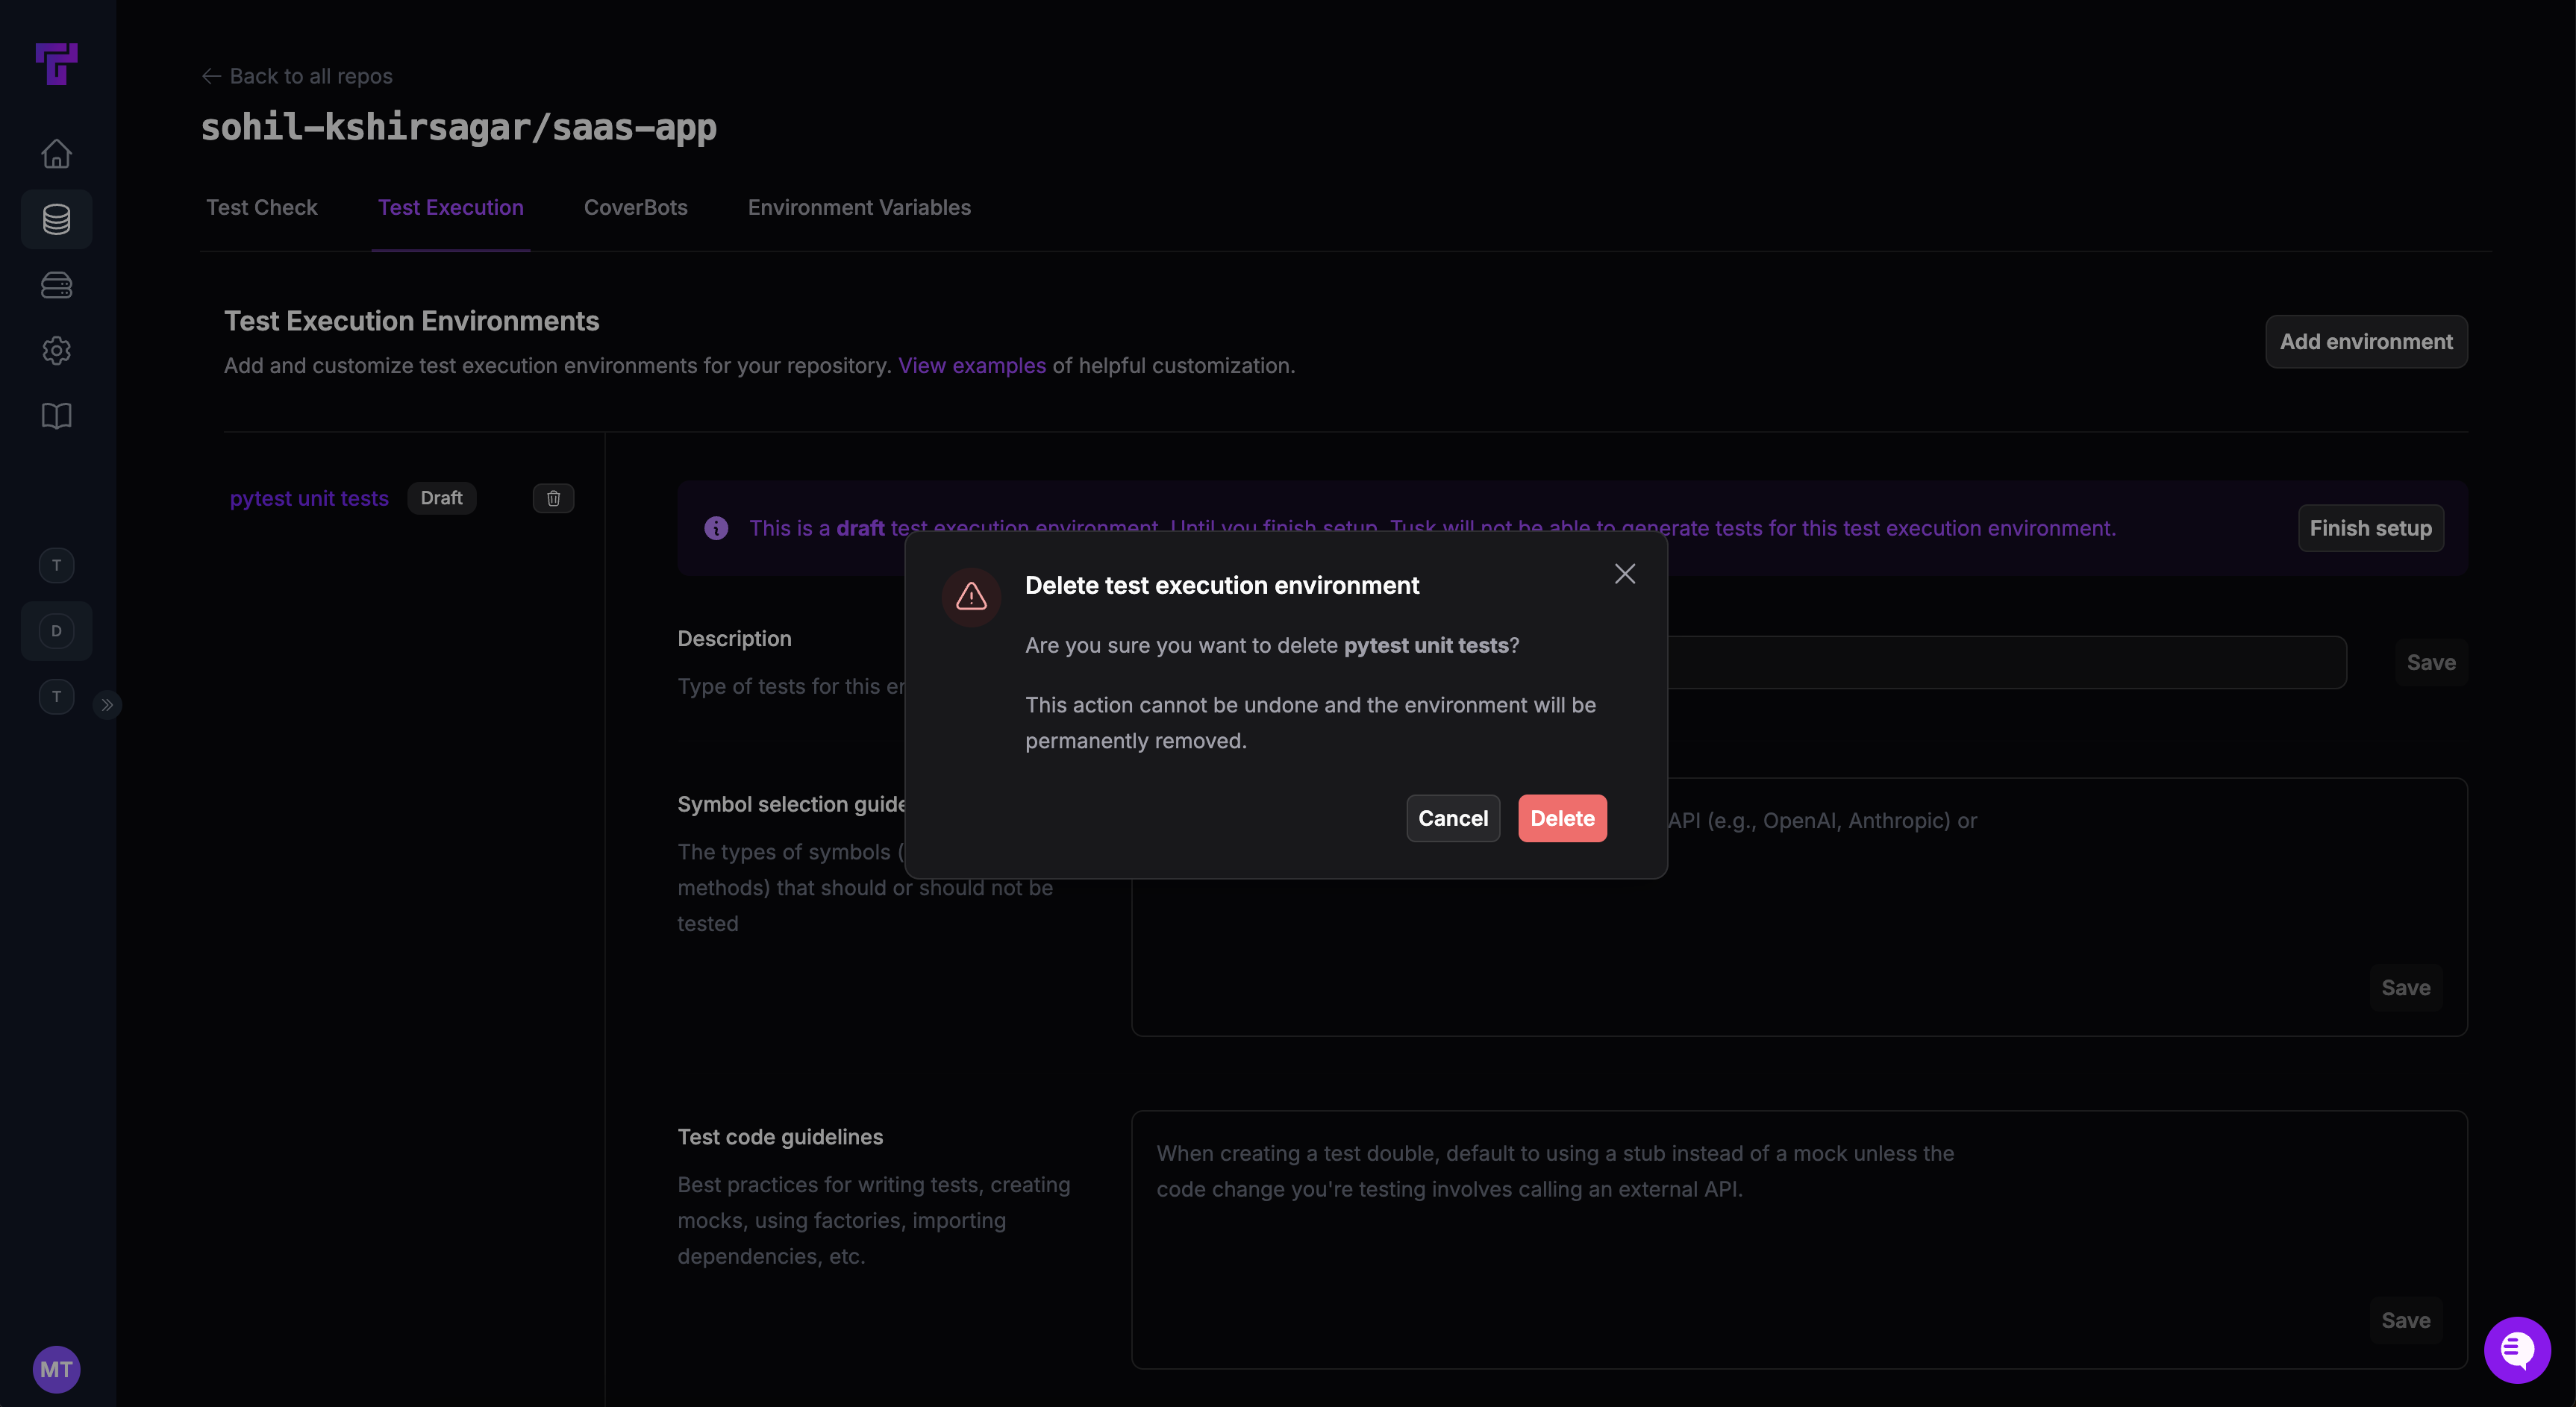The image size is (2576, 1407).
Task: Open the chat bubble in bottom corner
Action: (x=2517, y=1349)
